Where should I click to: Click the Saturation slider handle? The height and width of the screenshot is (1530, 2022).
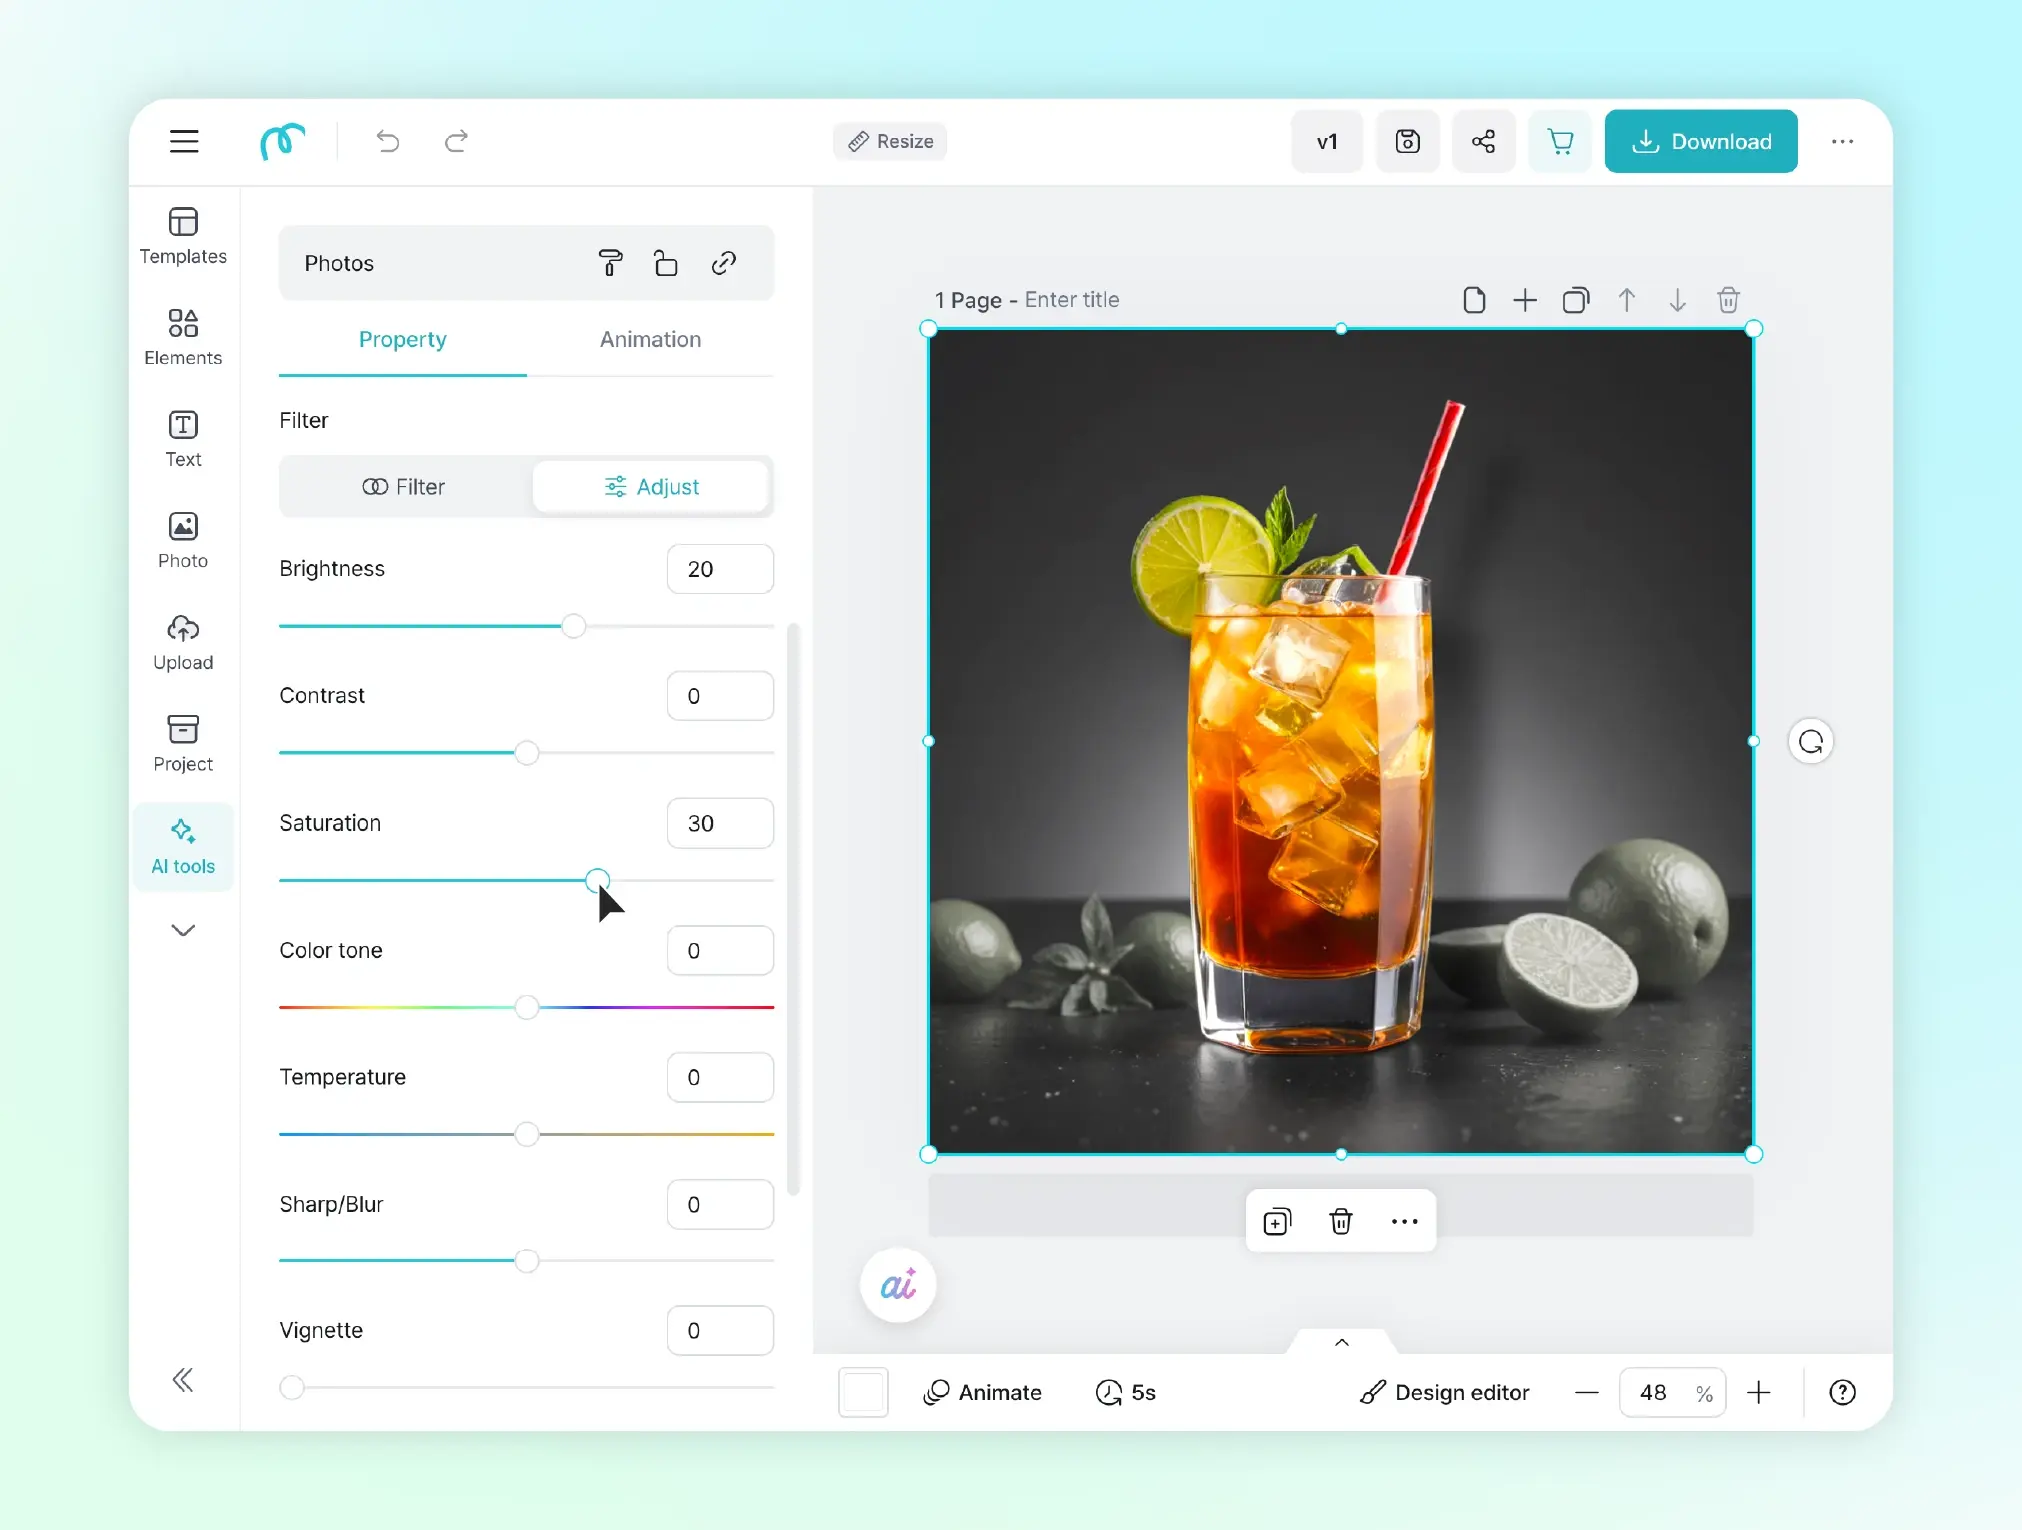tap(597, 880)
